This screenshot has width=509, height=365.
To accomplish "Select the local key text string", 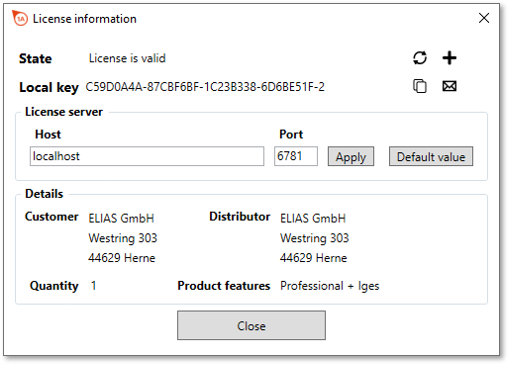I will (205, 87).
